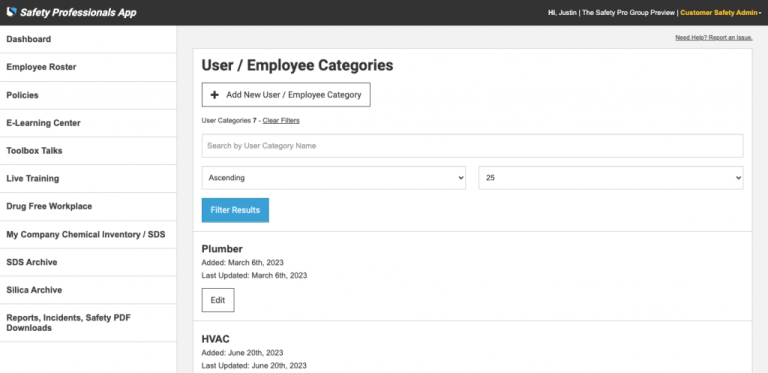The image size is (768, 373).
Task: Click the Need Help? Report an Issue link
Action: [x=714, y=38]
